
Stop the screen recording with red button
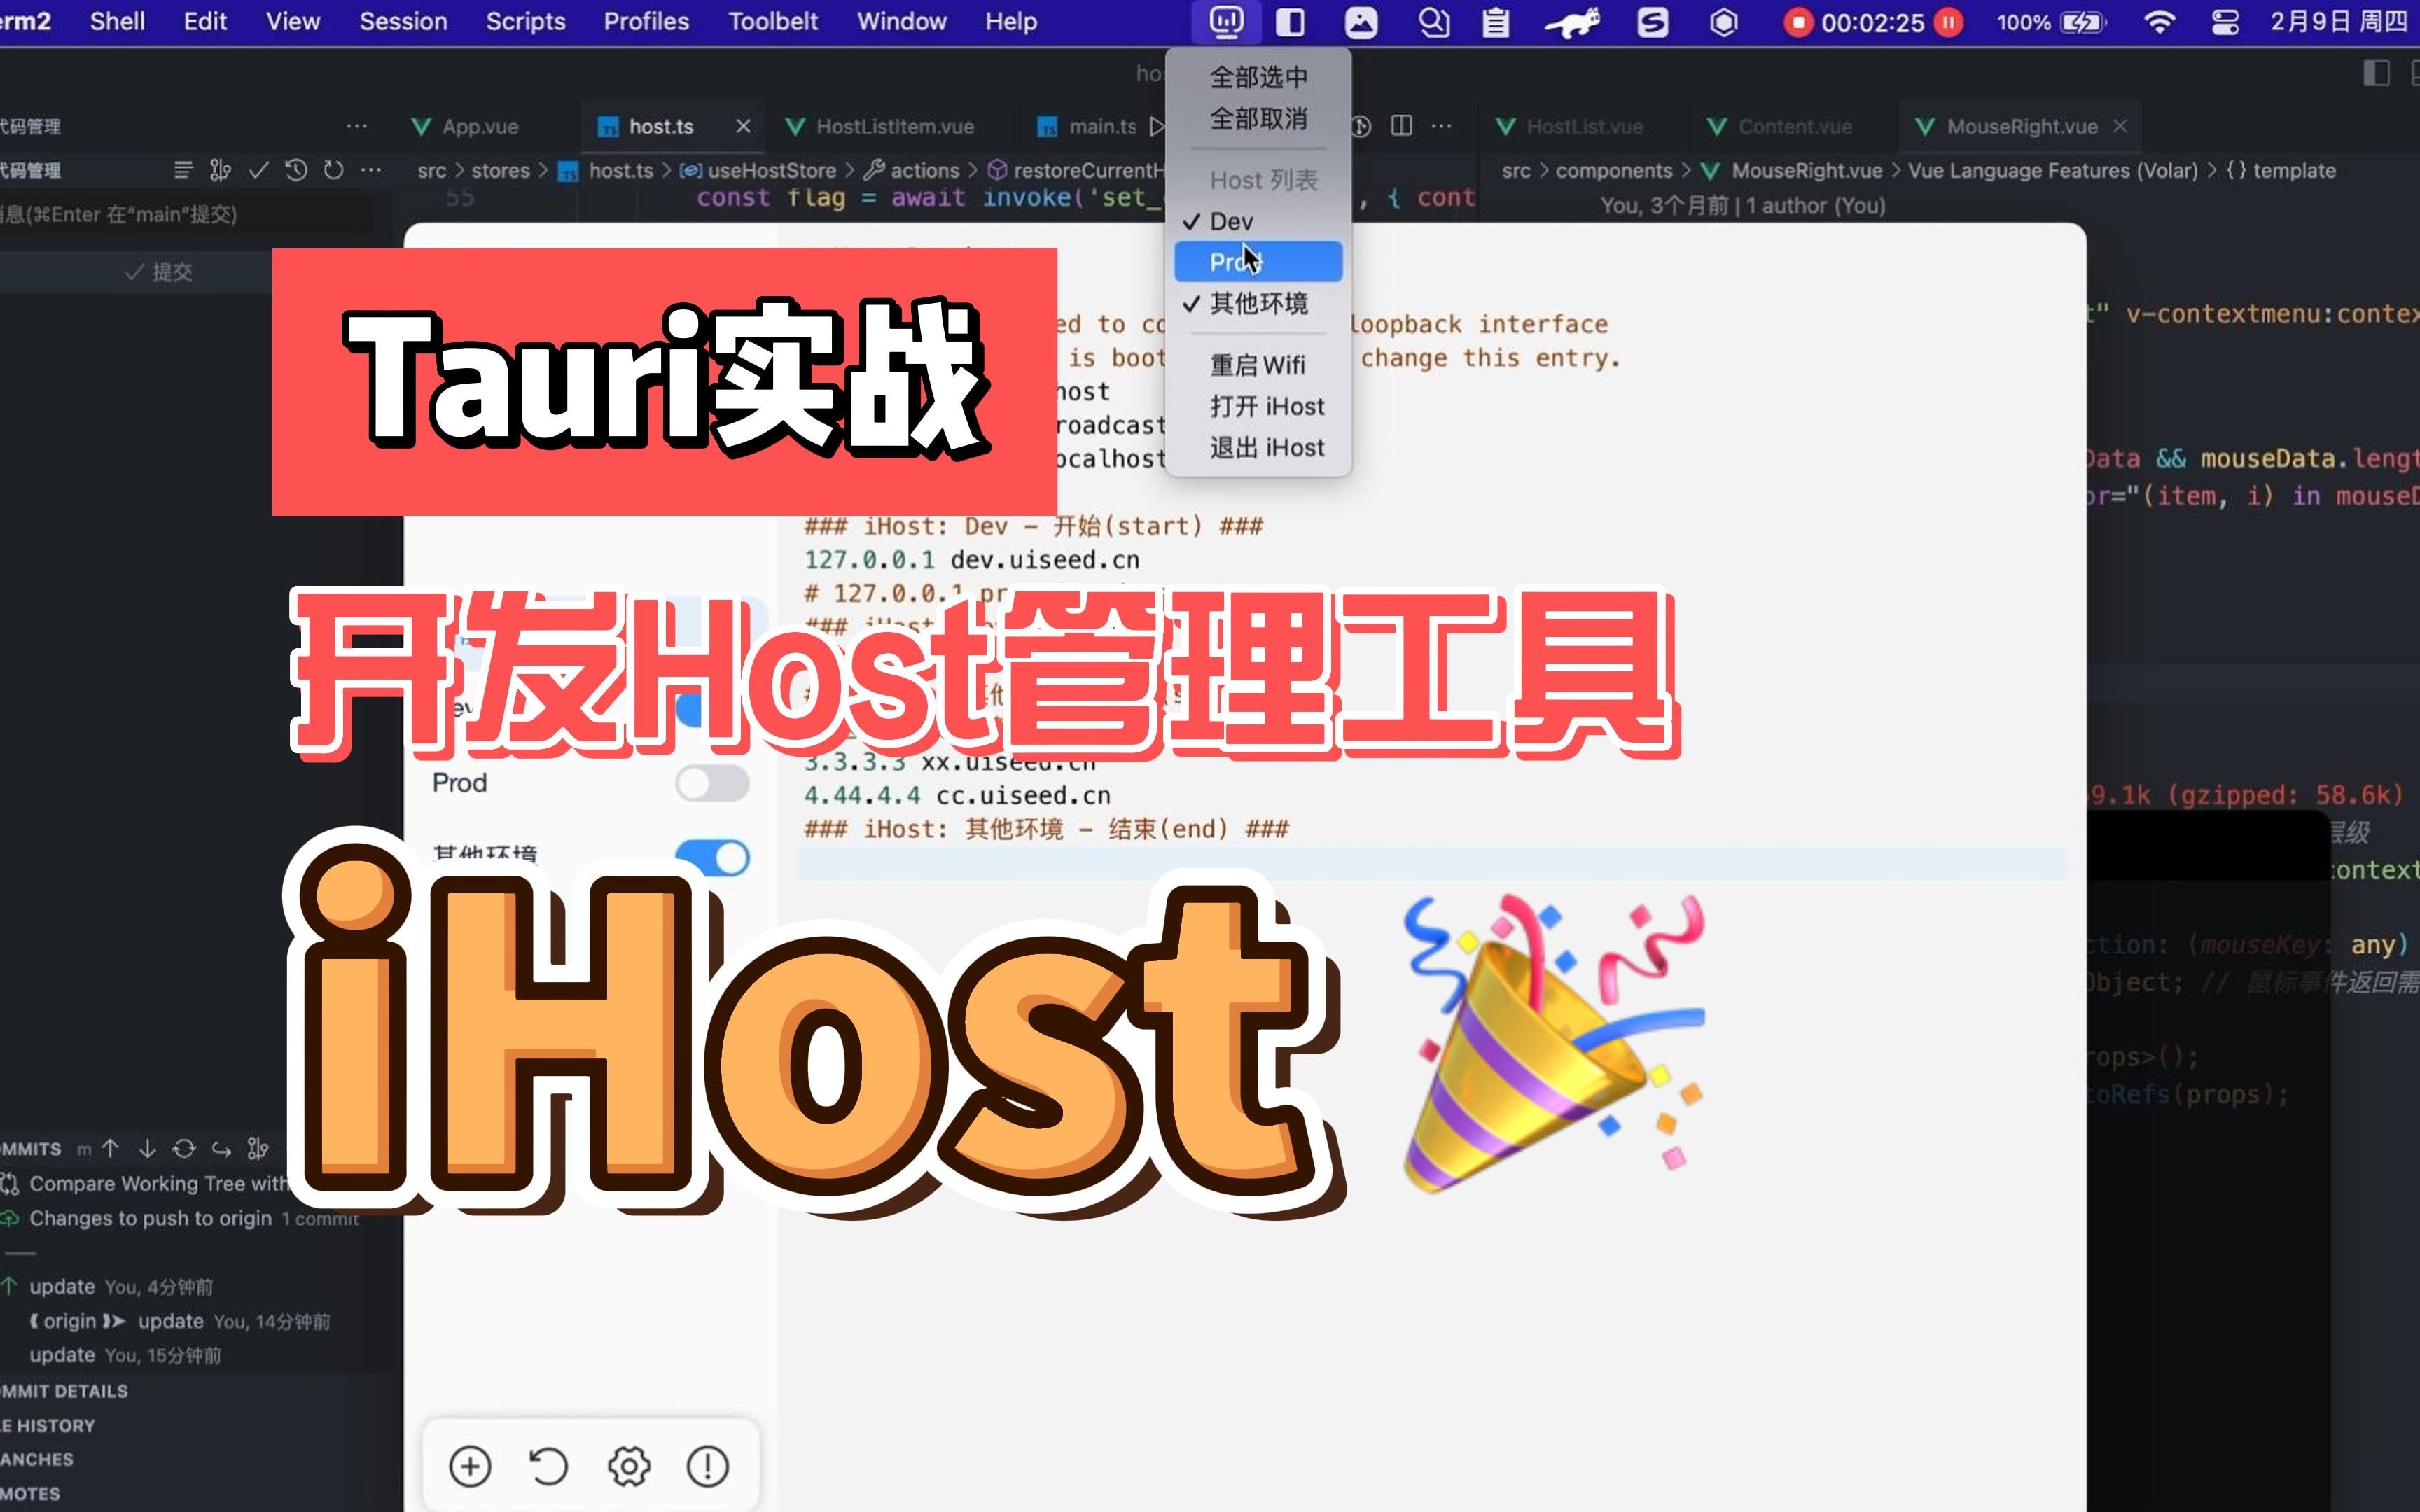click(1798, 22)
